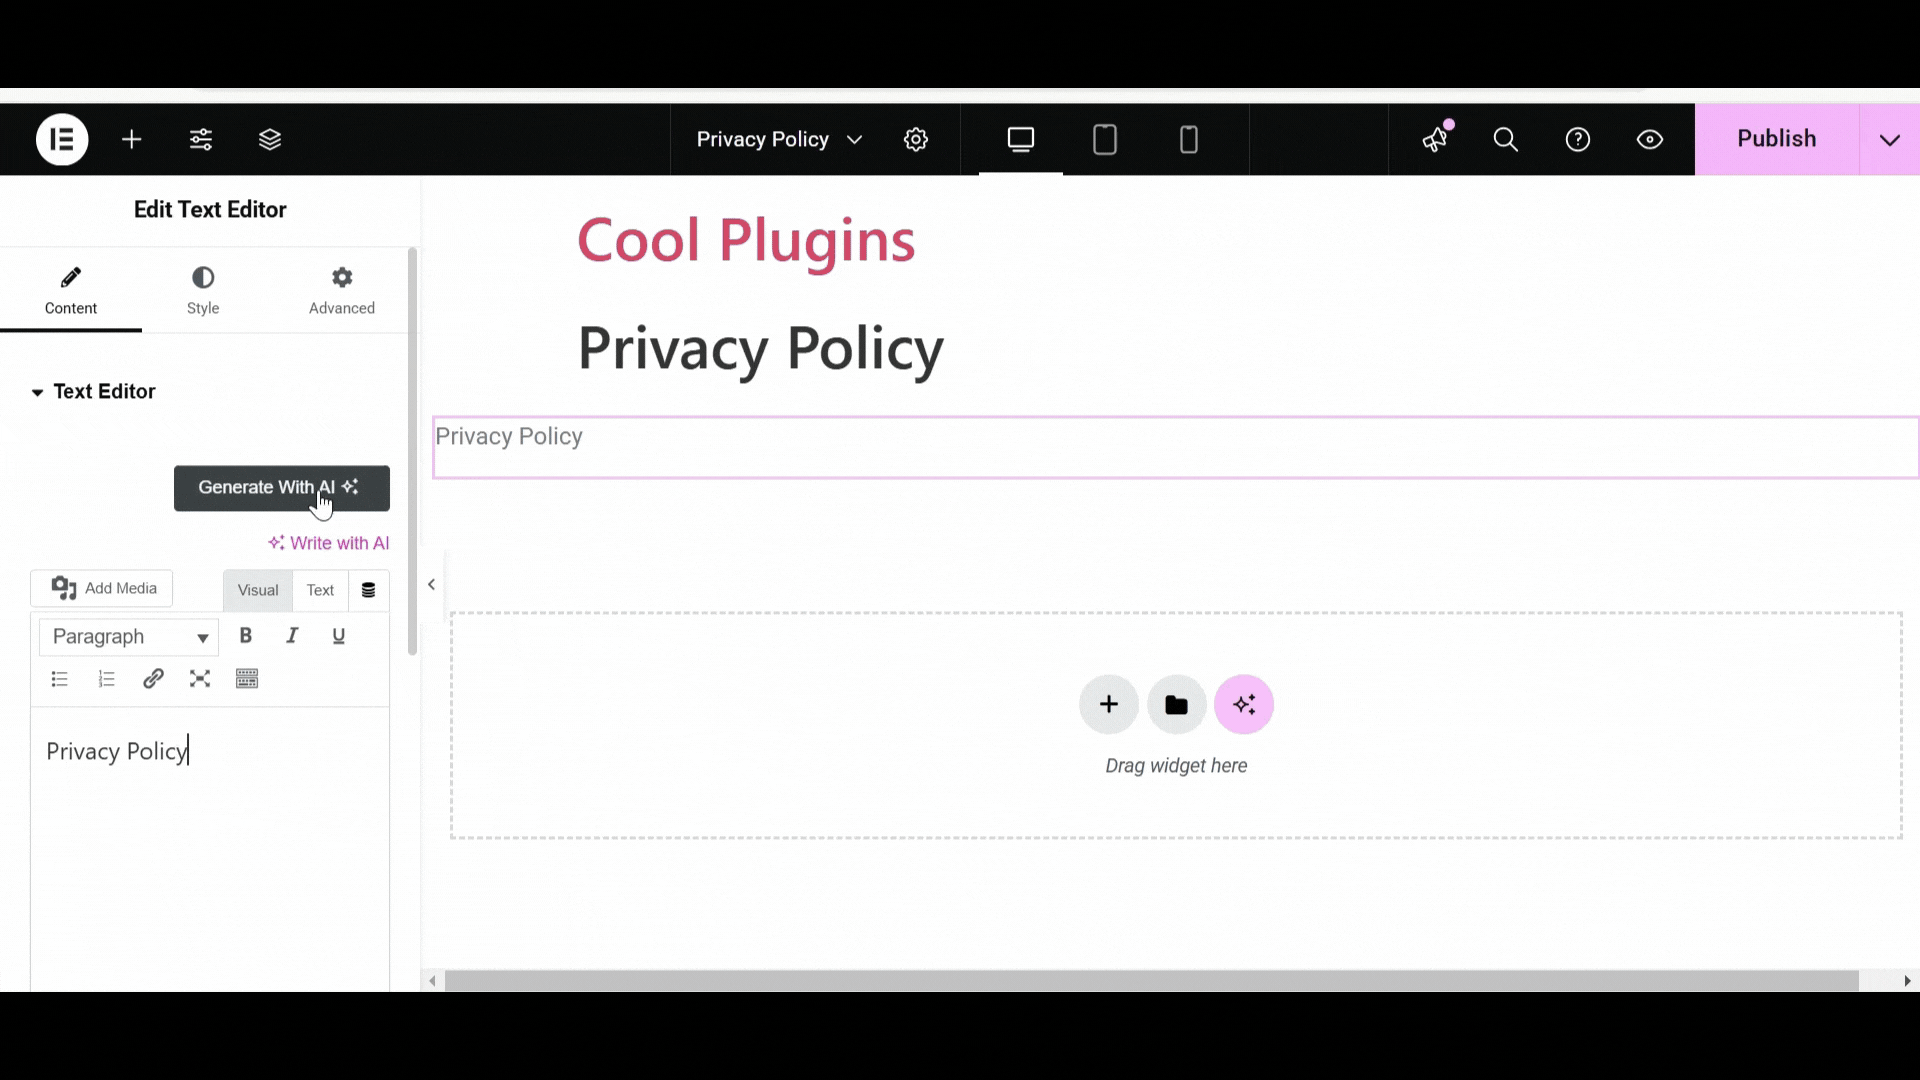
Task: Switch editor to Text mode
Action: click(x=320, y=590)
